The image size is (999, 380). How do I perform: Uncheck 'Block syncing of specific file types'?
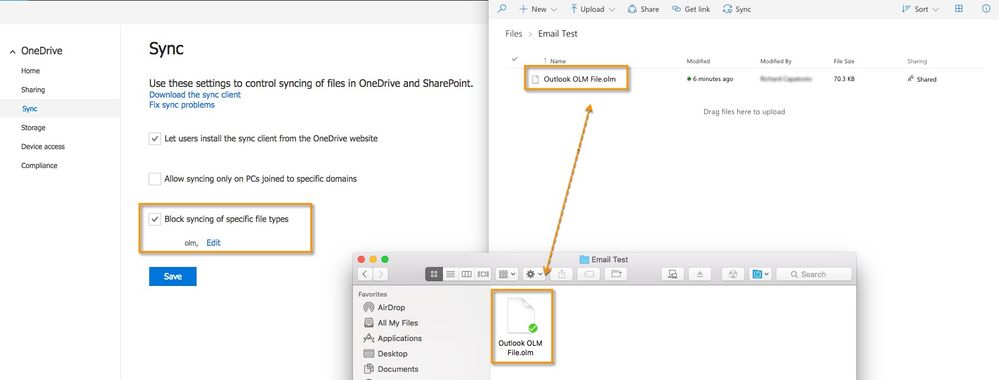coord(155,219)
